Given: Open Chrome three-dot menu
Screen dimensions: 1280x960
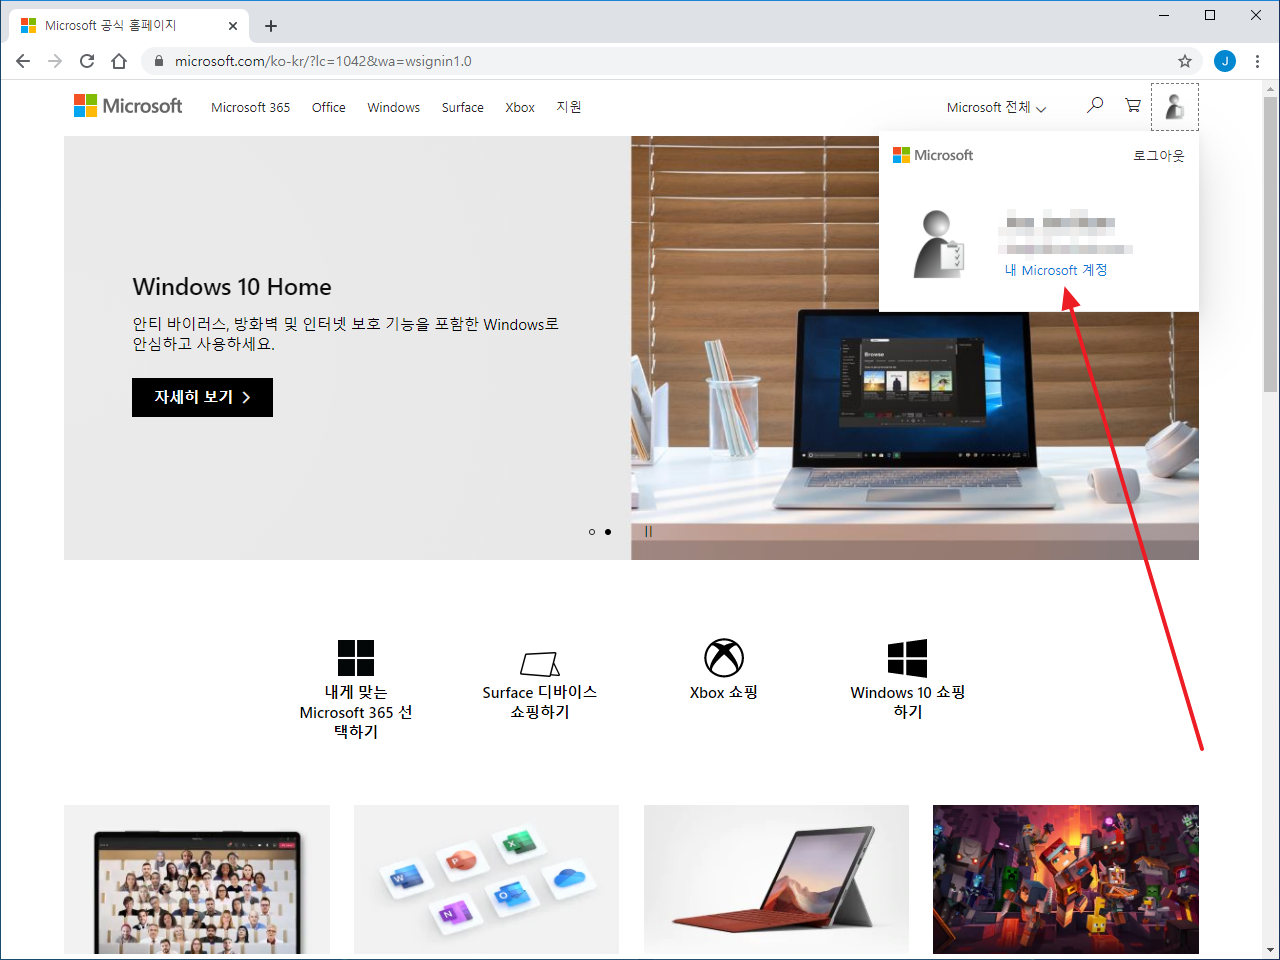Looking at the screenshot, I should [1257, 61].
